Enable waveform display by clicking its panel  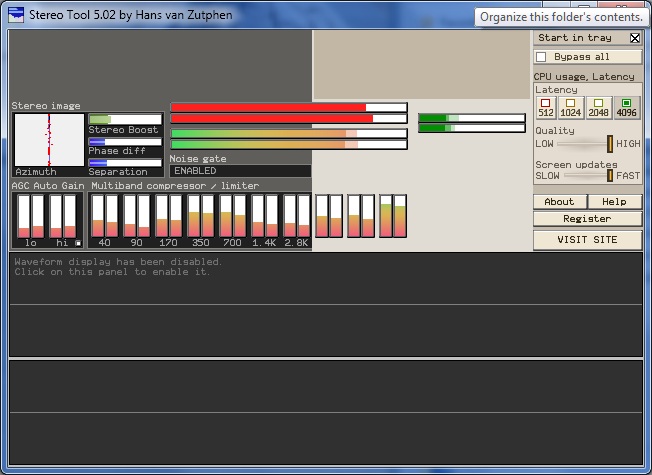326,304
